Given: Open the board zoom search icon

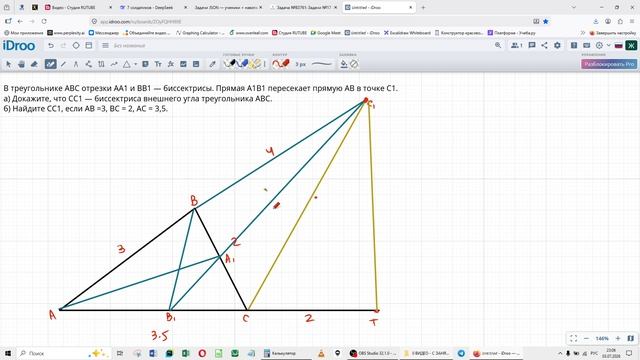Looking at the screenshot, I should 498,45.
